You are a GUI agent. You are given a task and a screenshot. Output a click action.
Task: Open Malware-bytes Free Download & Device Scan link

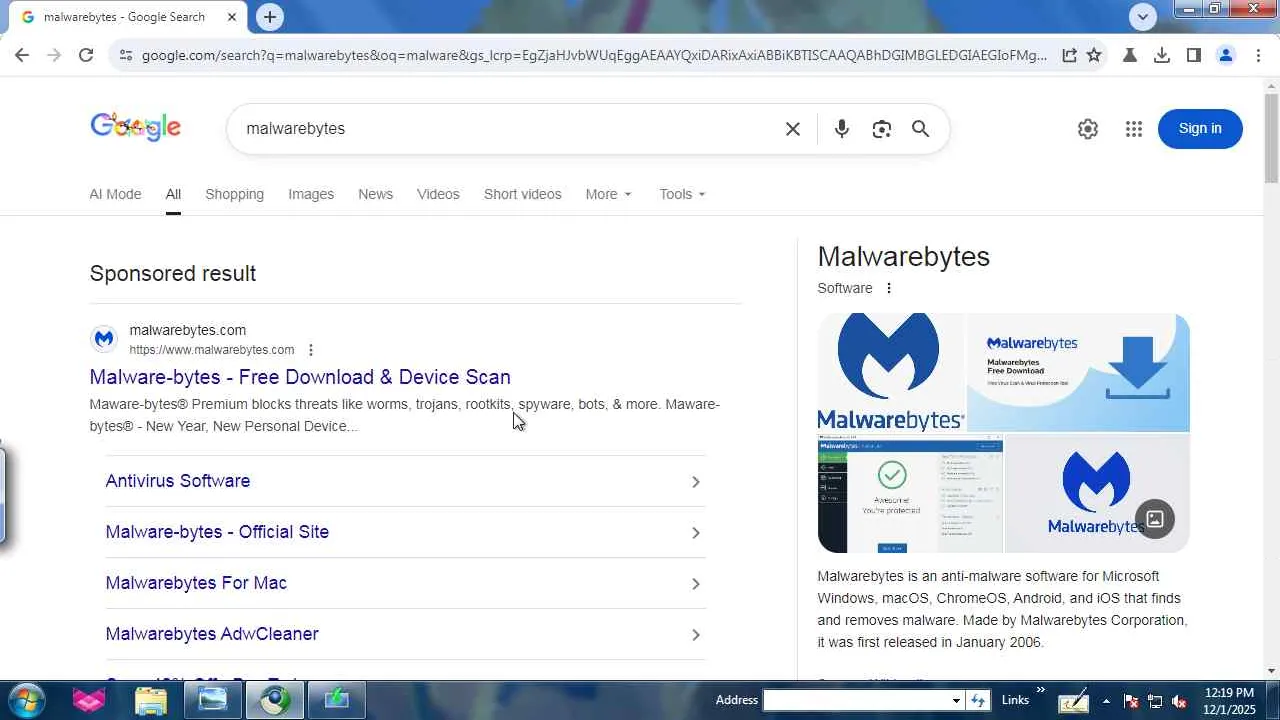[x=300, y=377]
